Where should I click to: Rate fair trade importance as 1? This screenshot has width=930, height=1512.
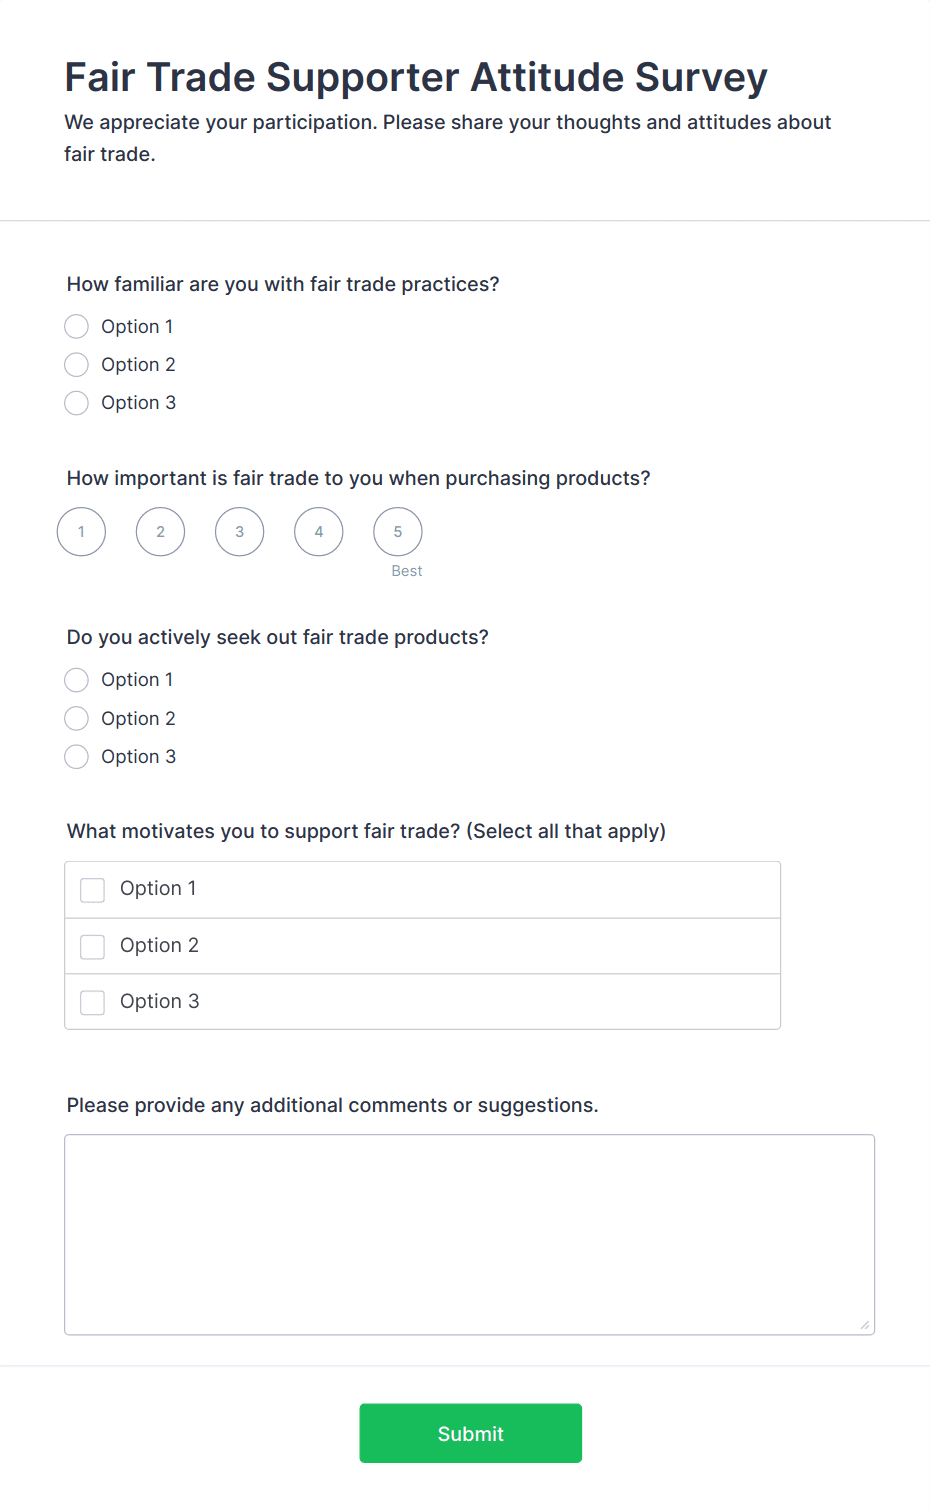click(x=81, y=532)
